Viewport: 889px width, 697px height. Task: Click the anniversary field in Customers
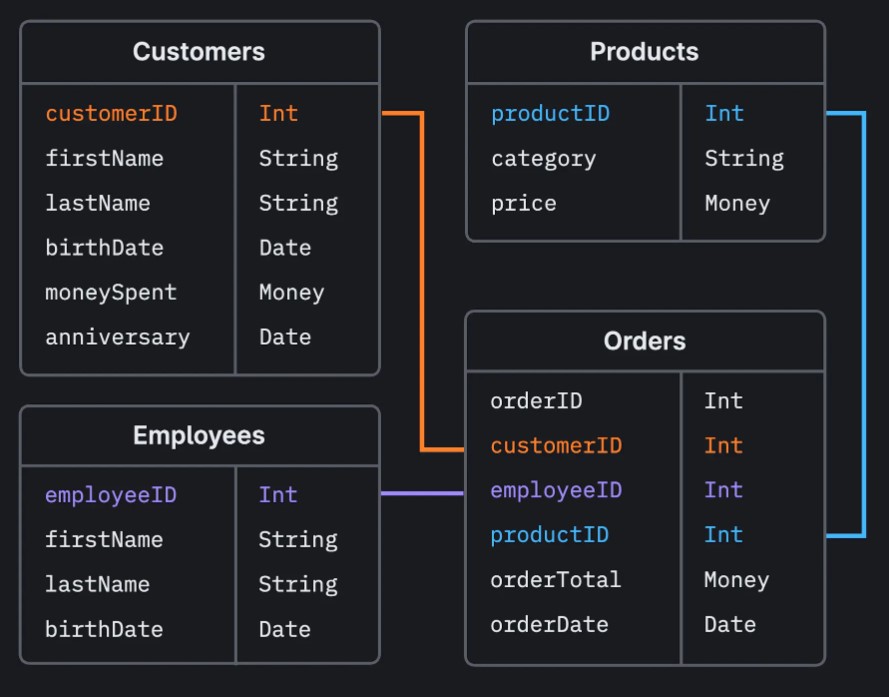pos(117,338)
